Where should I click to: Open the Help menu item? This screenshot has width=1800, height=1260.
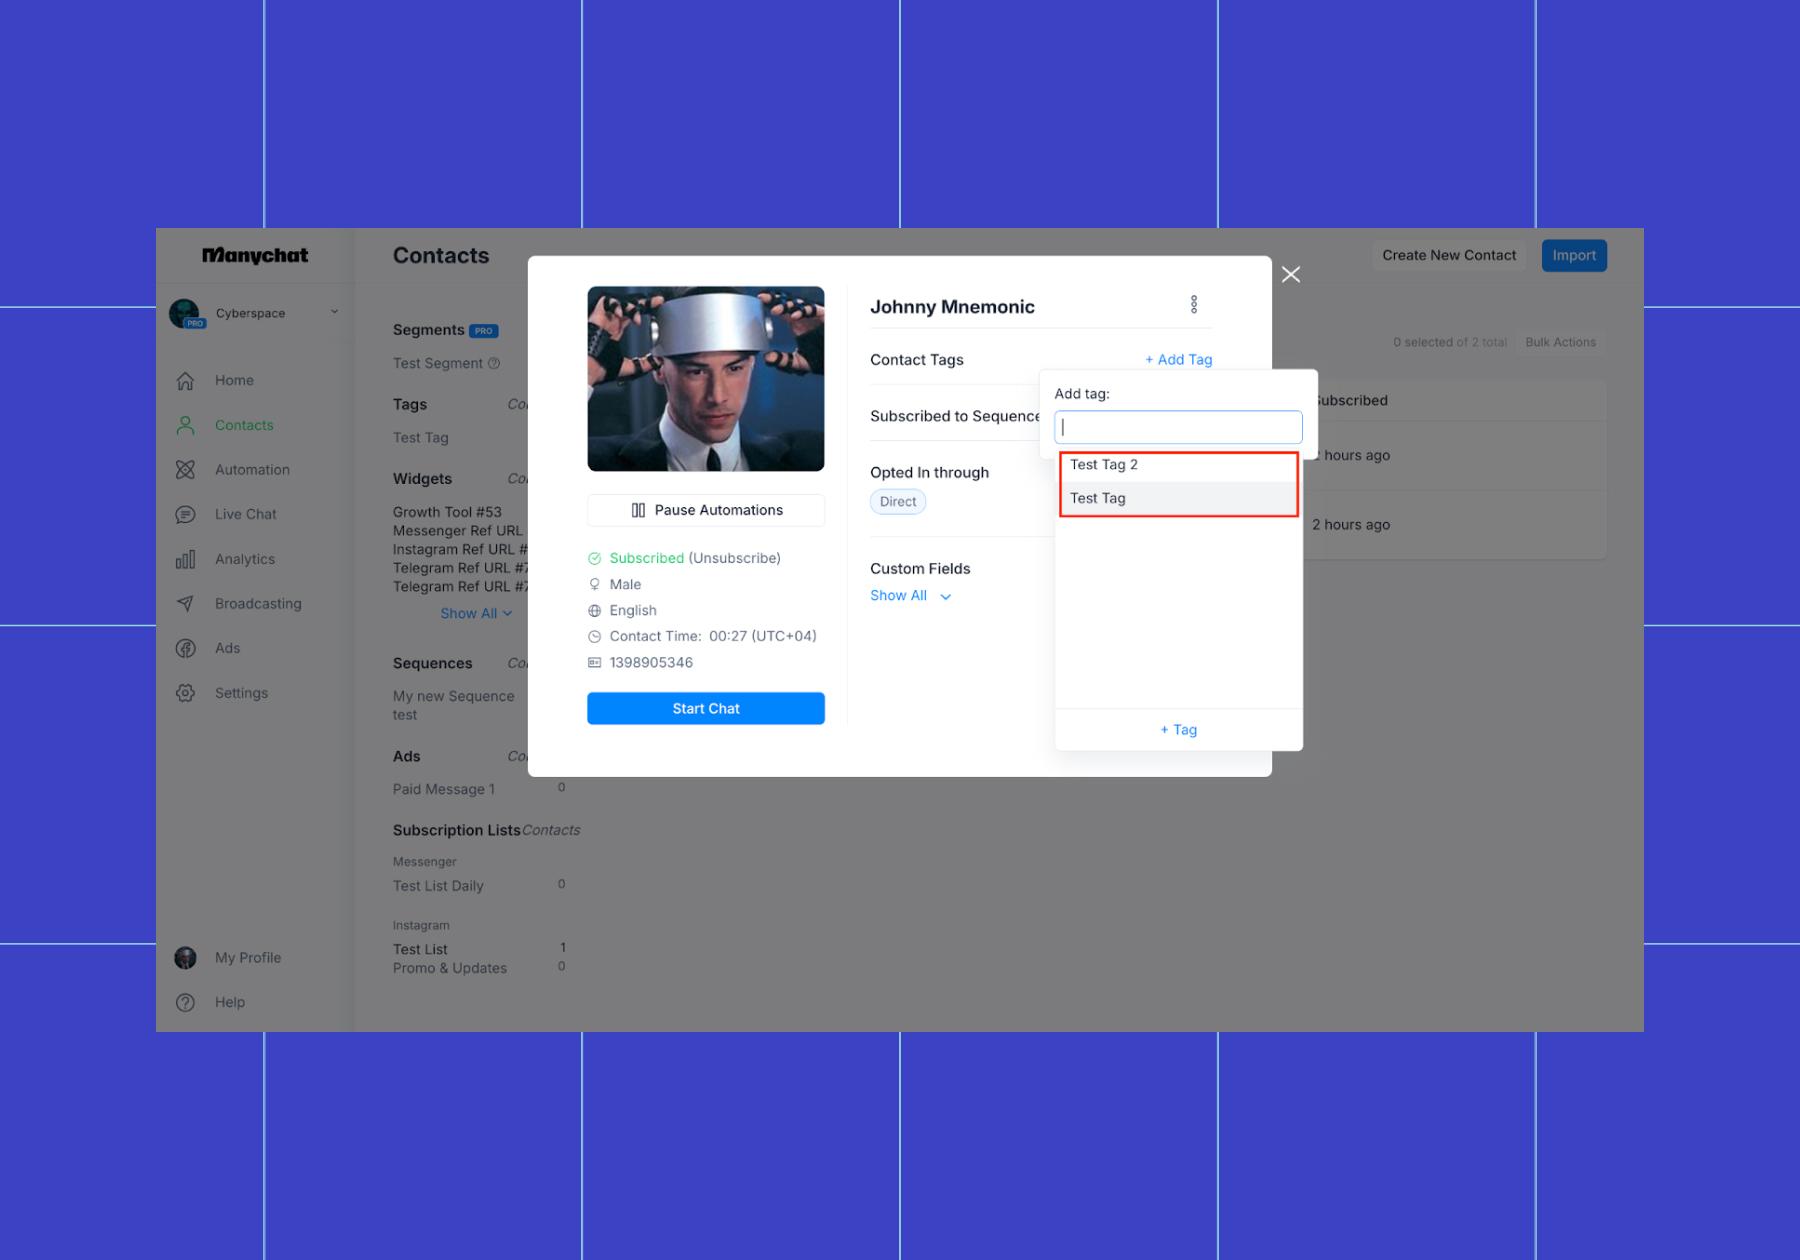(x=230, y=1002)
